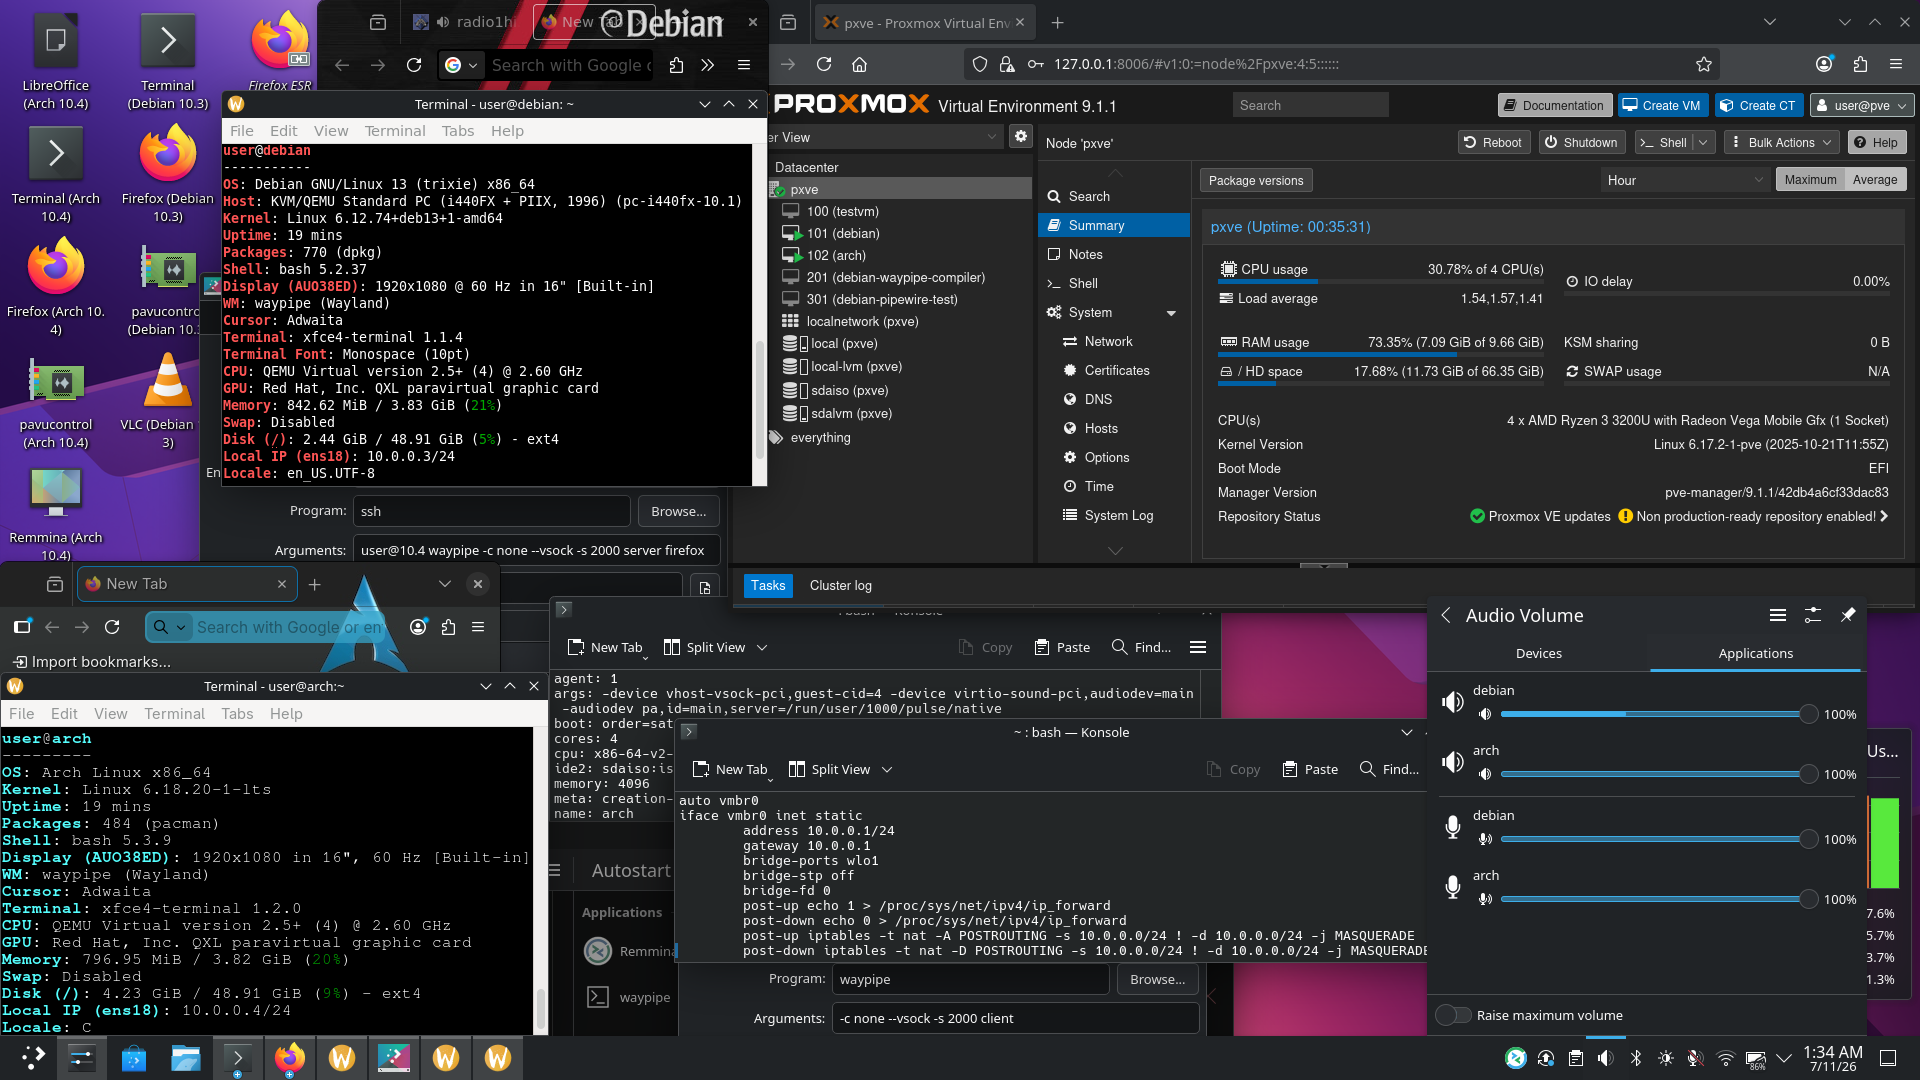Mute the debian microphone stream
This screenshot has width=1920, height=1080.
[1485, 839]
